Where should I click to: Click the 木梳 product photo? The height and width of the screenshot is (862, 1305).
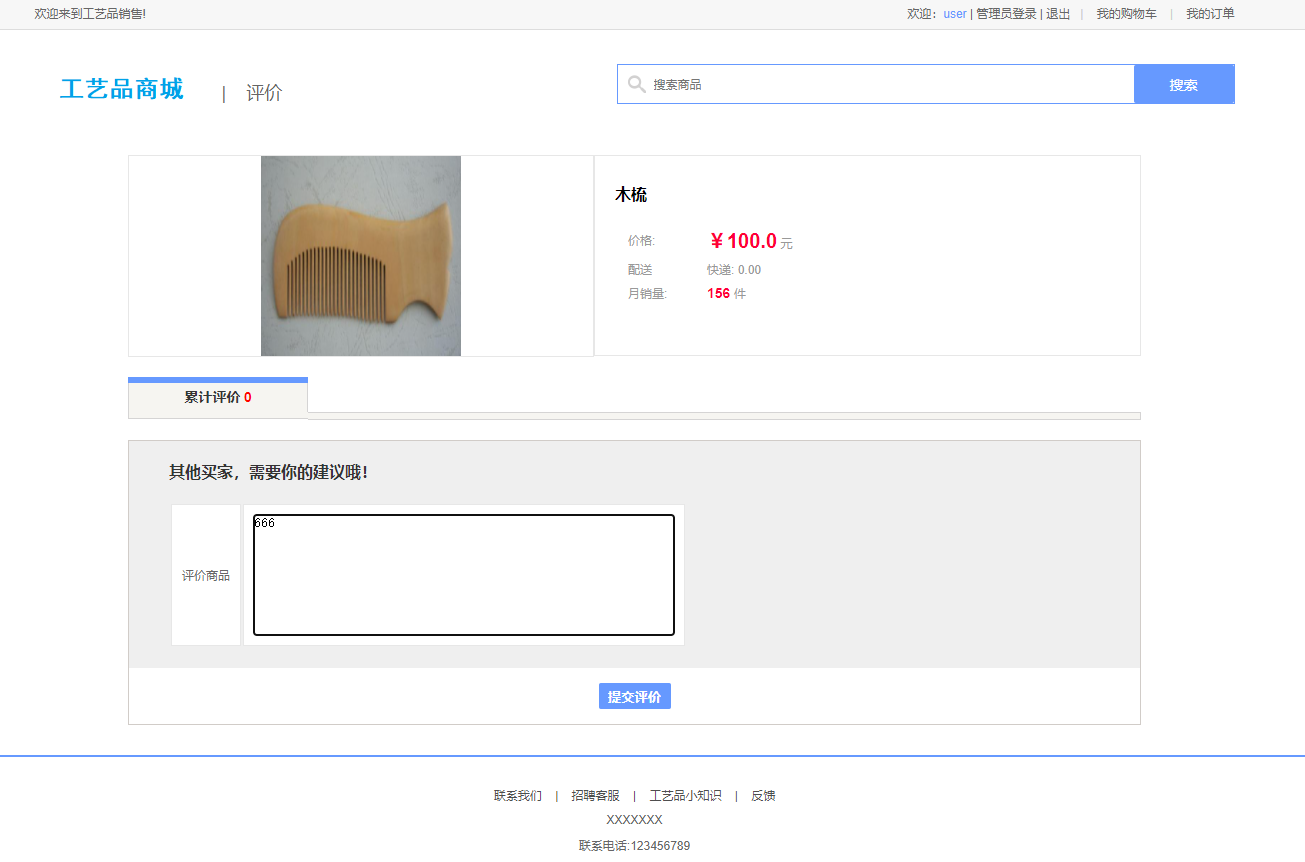(360, 255)
